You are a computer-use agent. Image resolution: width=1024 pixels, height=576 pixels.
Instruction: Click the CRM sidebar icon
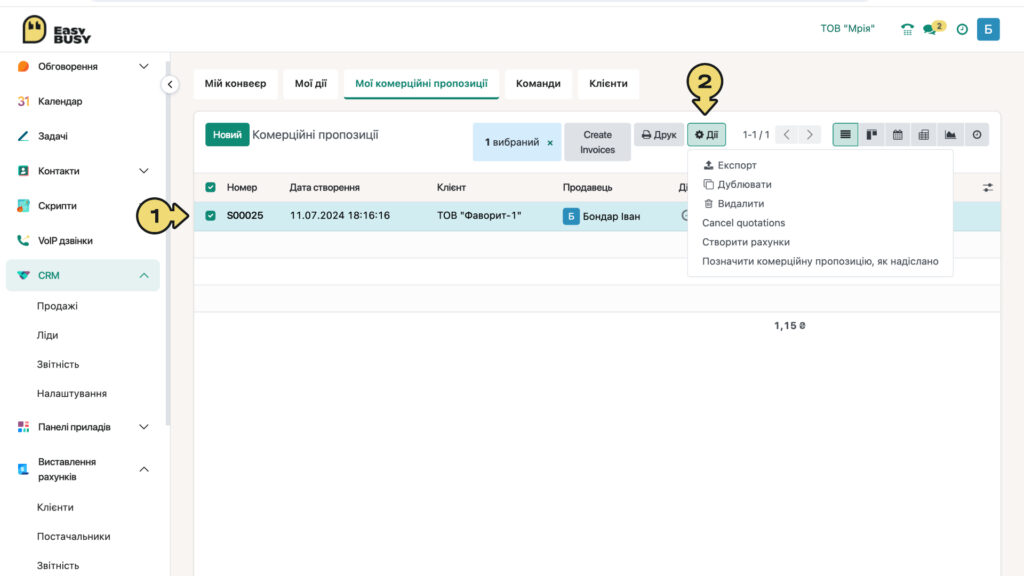coord(23,275)
